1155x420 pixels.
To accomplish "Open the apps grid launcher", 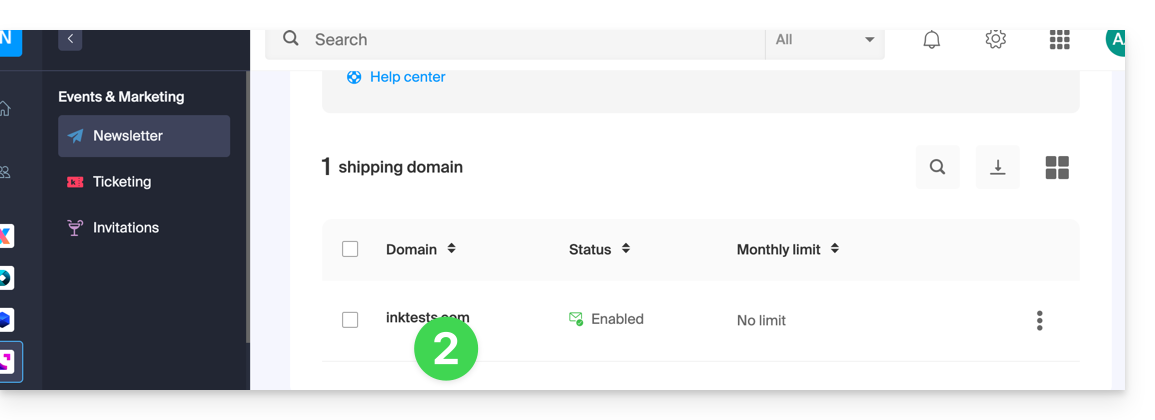I will [x=1059, y=40].
